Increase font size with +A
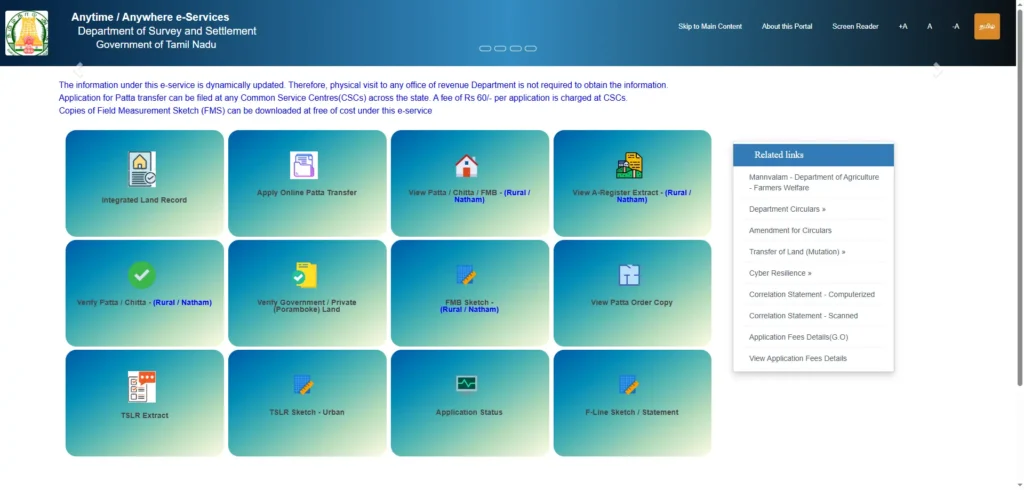 903,27
